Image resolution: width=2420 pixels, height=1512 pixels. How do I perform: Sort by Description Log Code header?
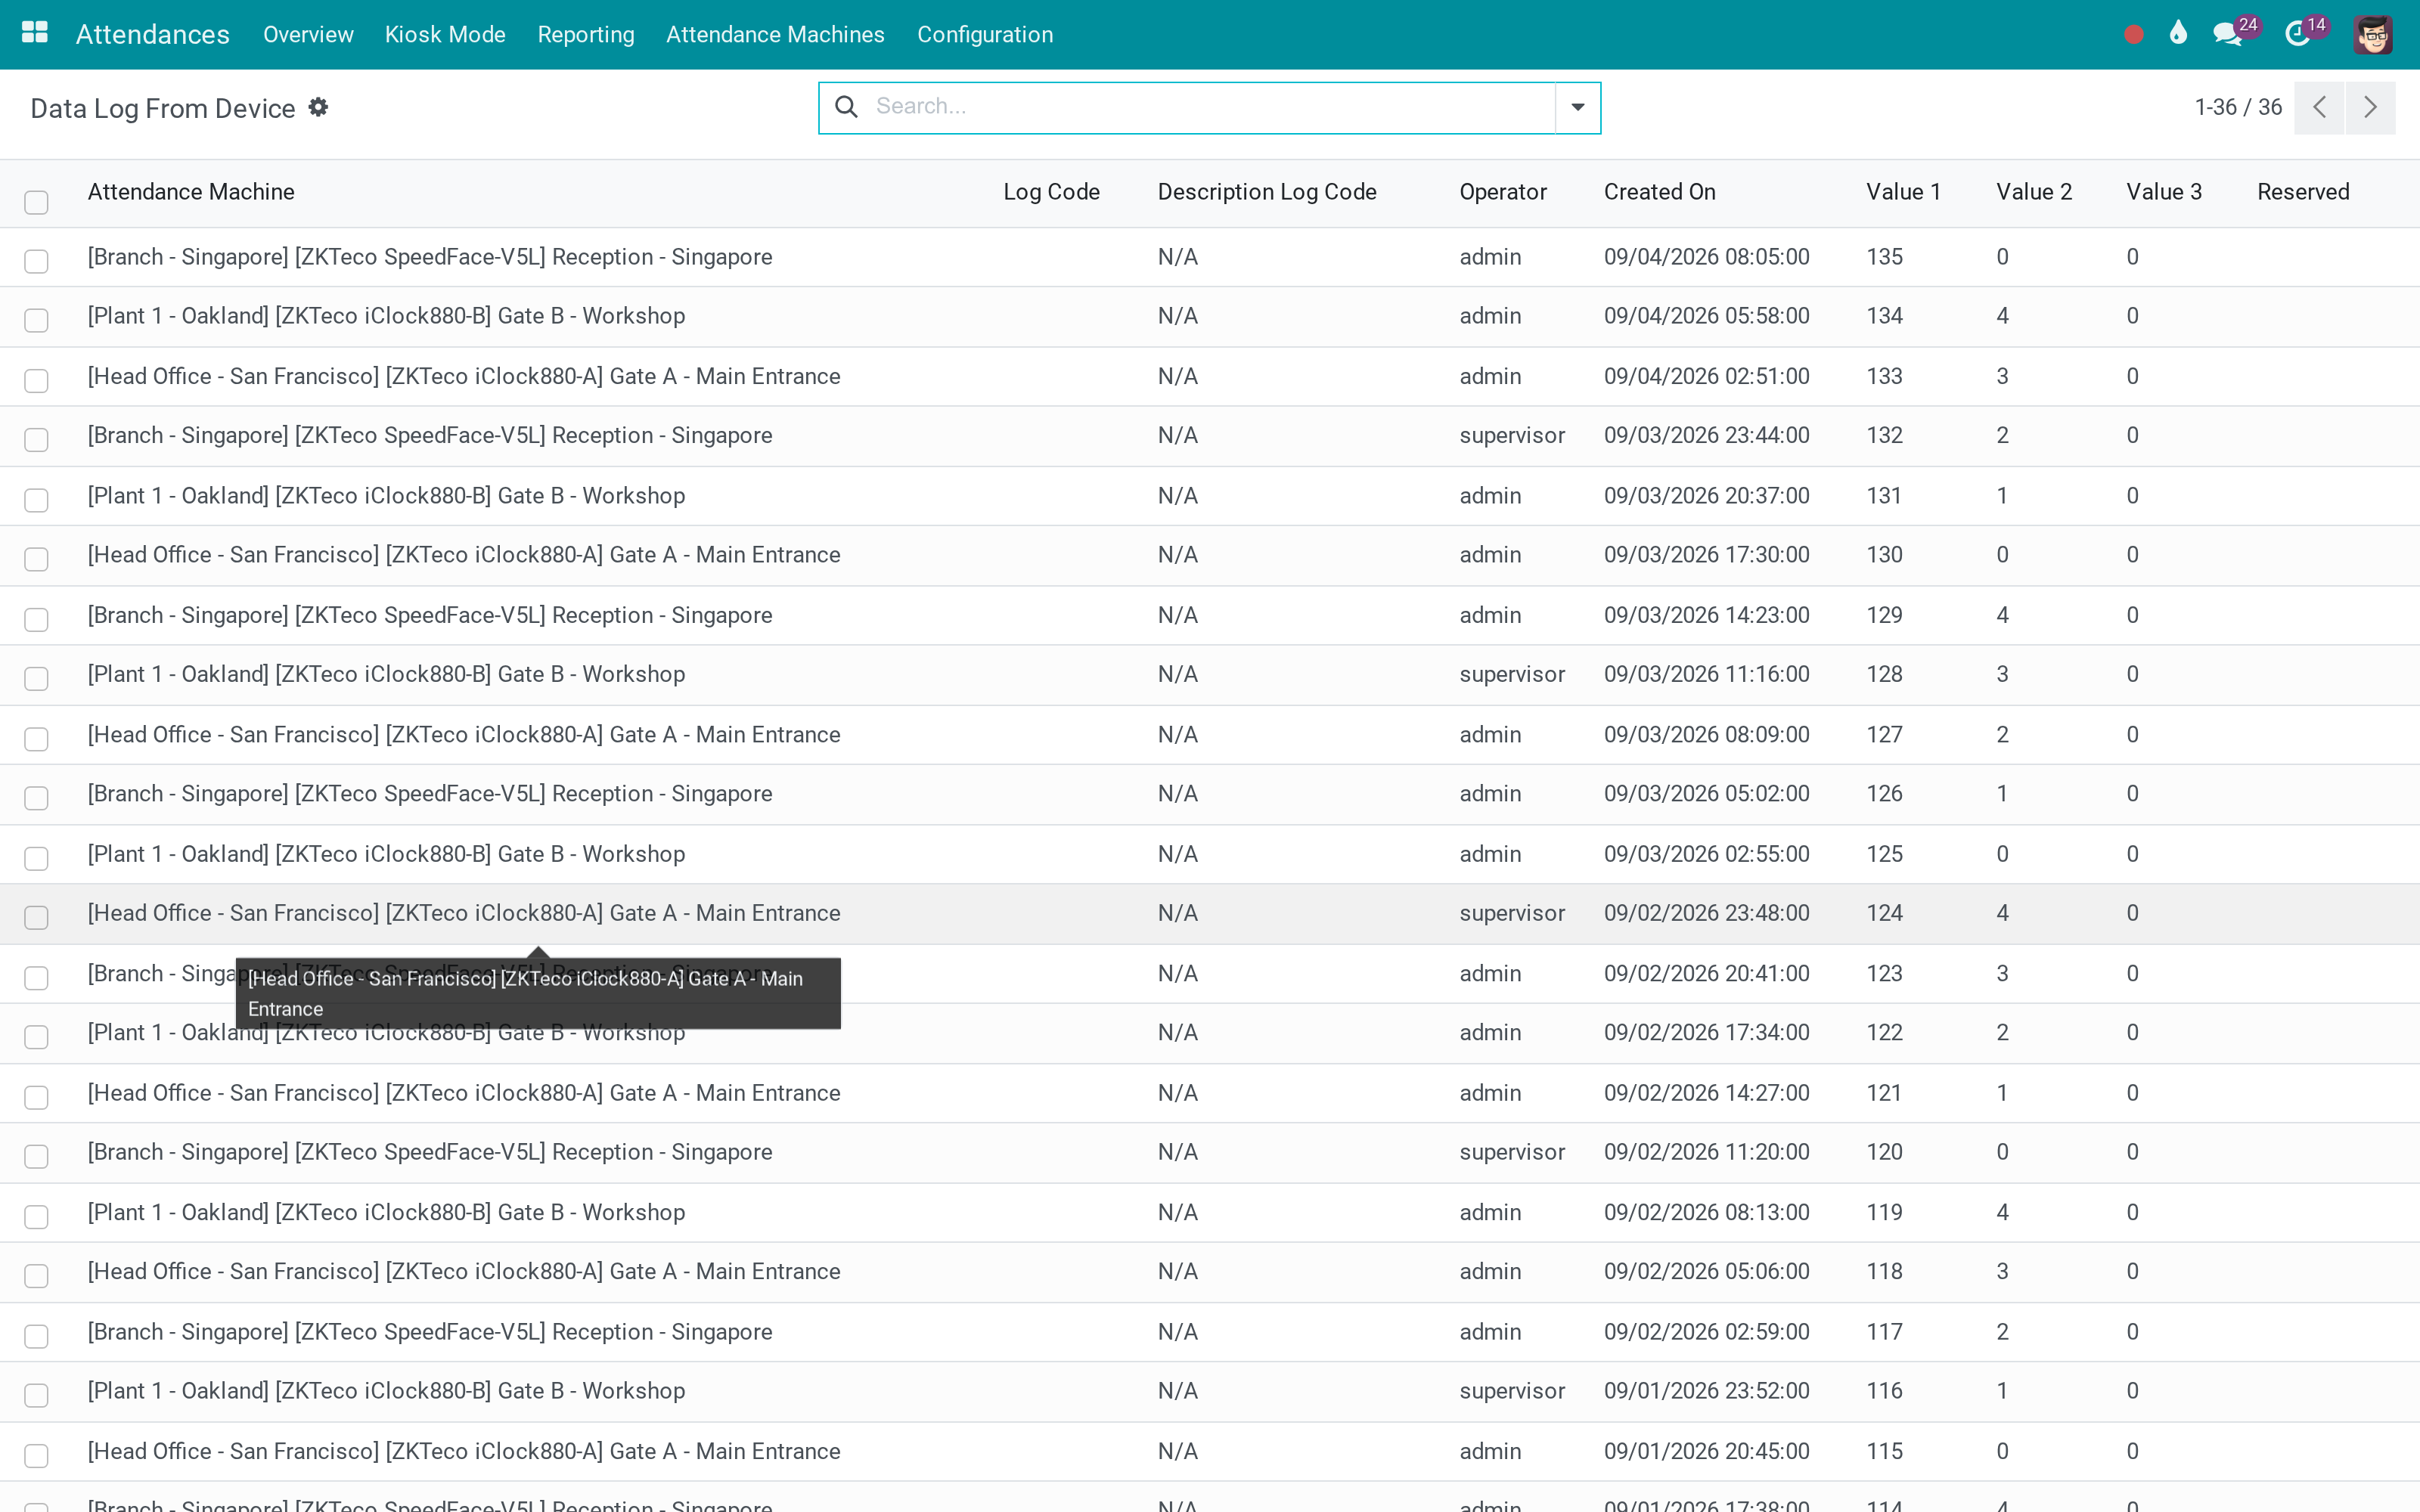(1267, 192)
